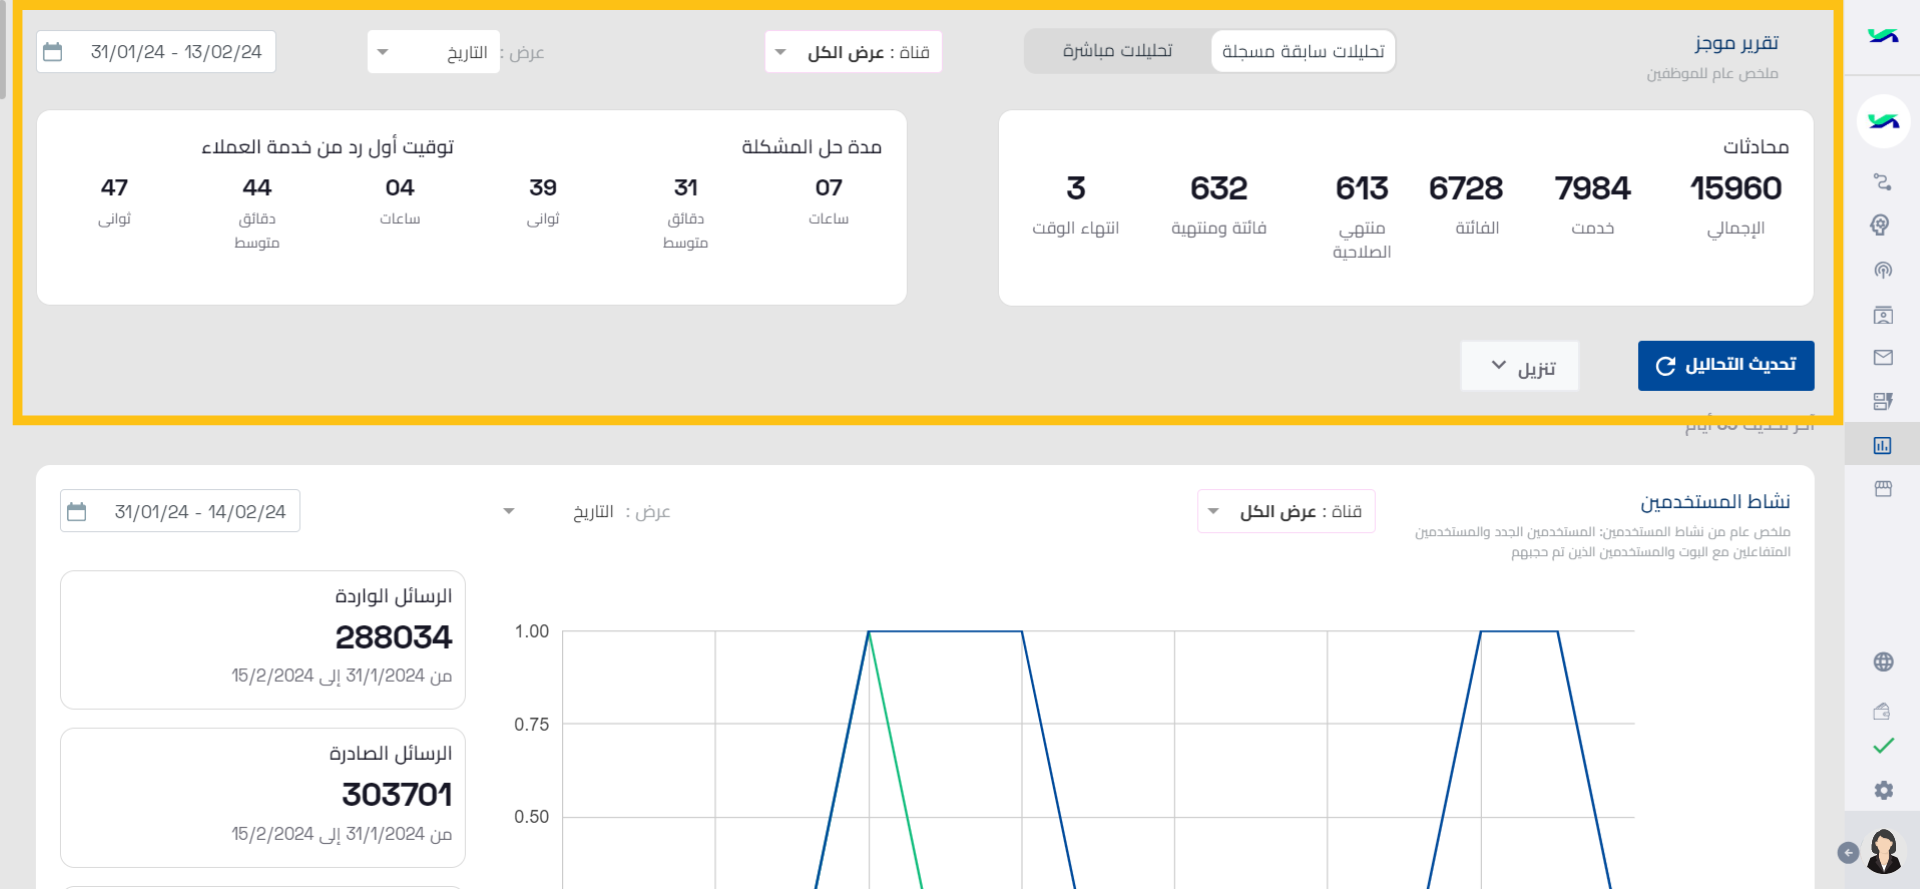Click the globe language icon
The height and width of the screenshot is (889, 1920).
(x=1883, y=662)
